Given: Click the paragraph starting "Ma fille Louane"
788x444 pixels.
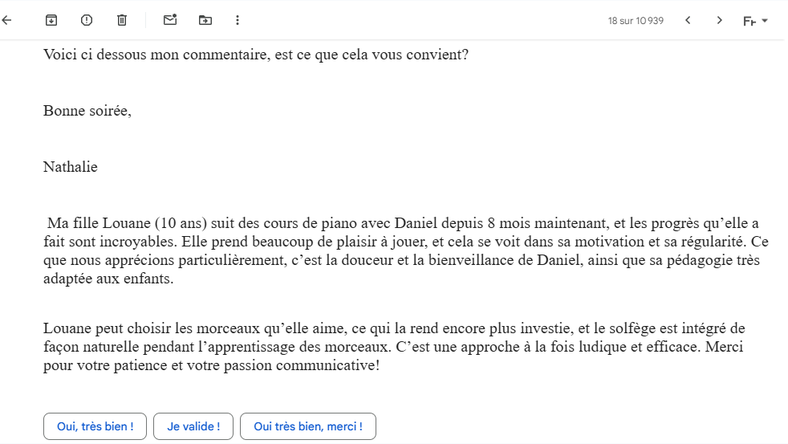Looking at the screenshot, I should [x=406, y=251].
